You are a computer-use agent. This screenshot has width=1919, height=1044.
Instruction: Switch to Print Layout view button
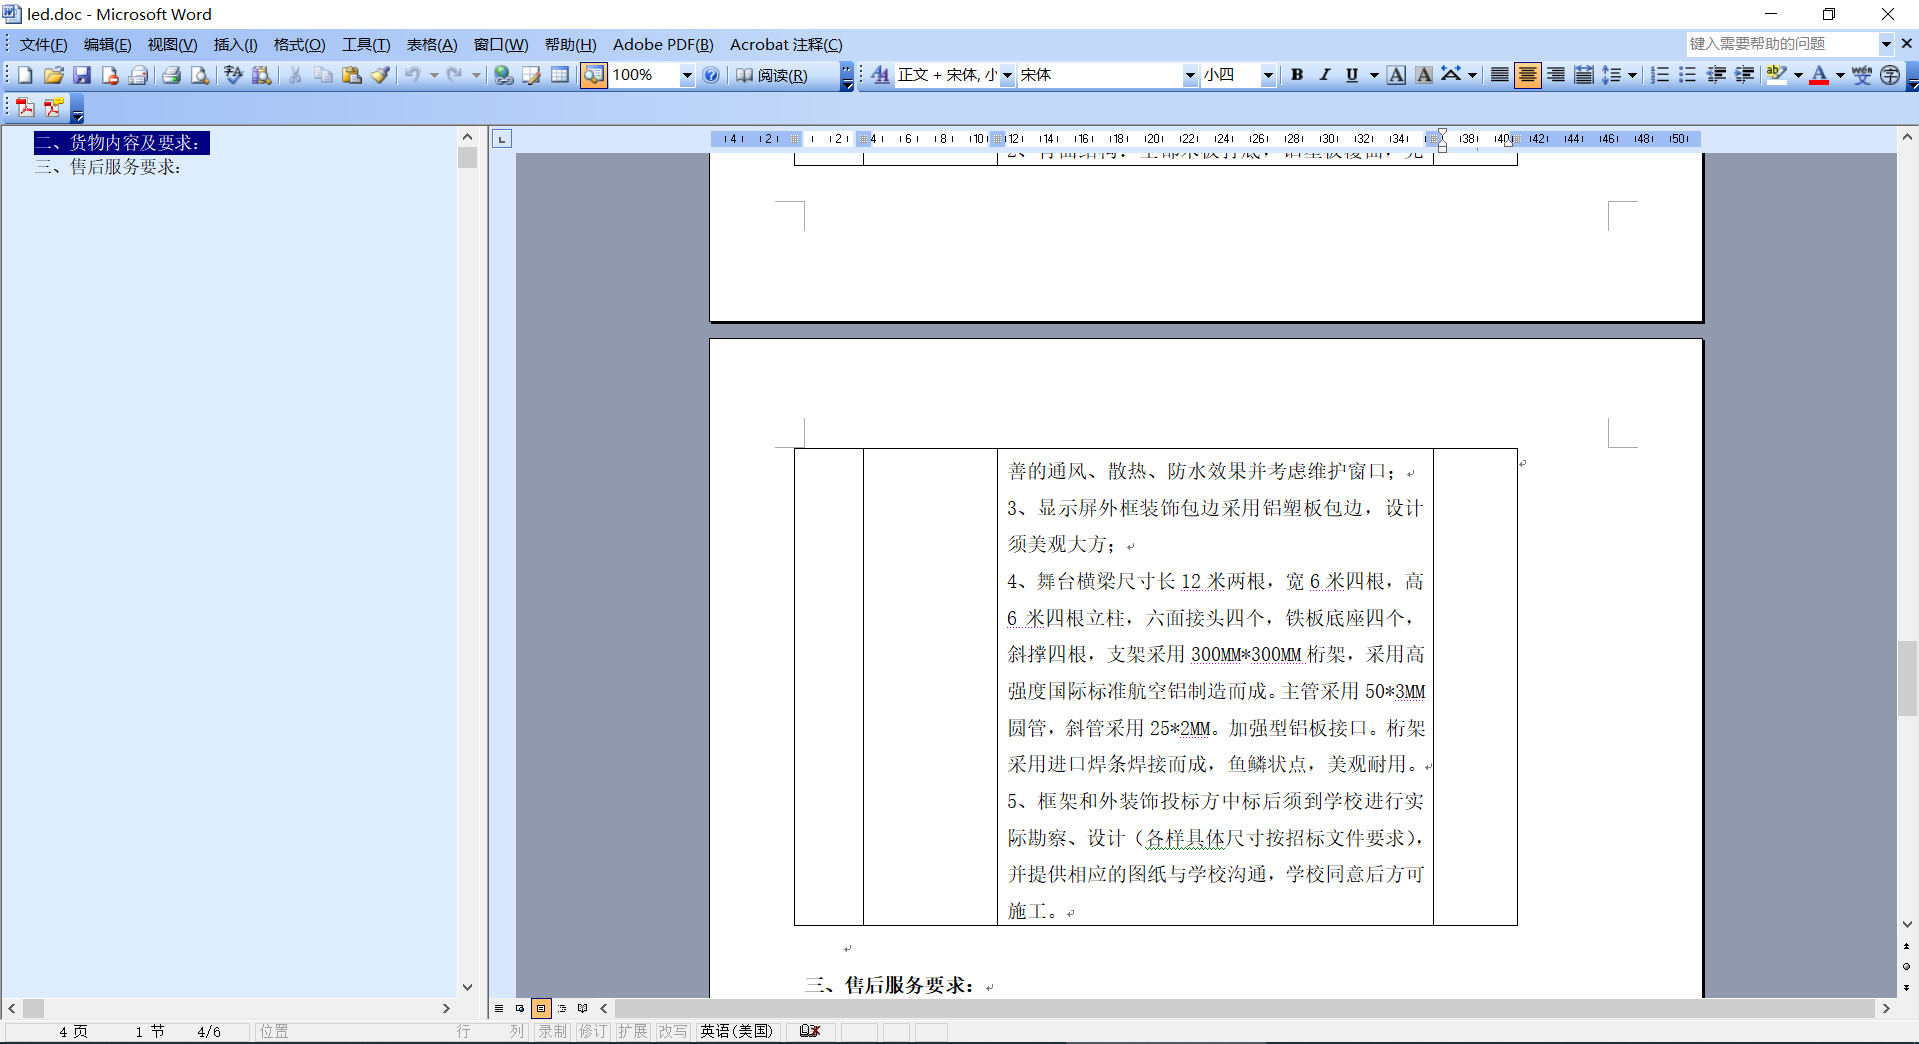[x=541, y=1008]
